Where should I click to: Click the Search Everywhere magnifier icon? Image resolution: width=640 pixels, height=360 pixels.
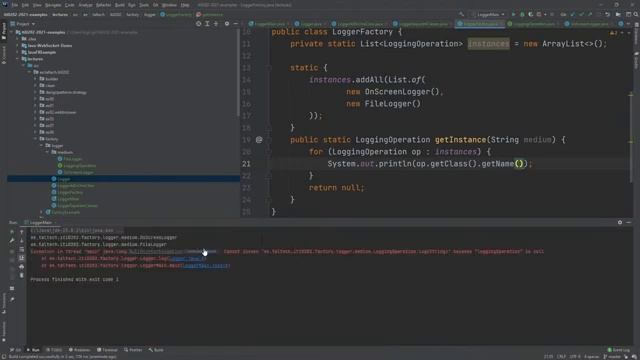click(x=636, y=14)
